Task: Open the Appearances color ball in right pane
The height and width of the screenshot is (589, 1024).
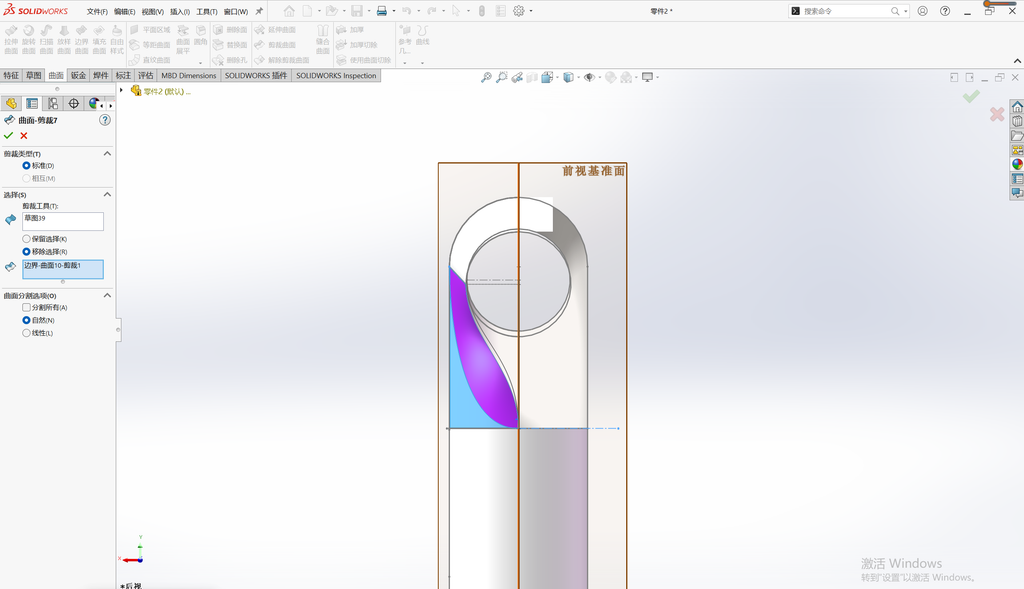Action: [1017, 164]
